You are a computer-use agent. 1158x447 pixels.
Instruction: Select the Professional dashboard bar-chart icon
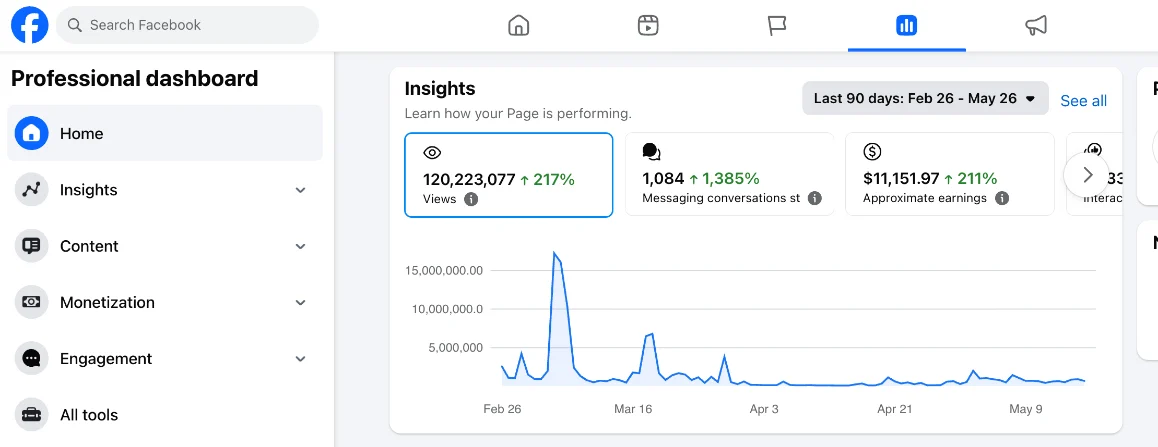(906, 26)
